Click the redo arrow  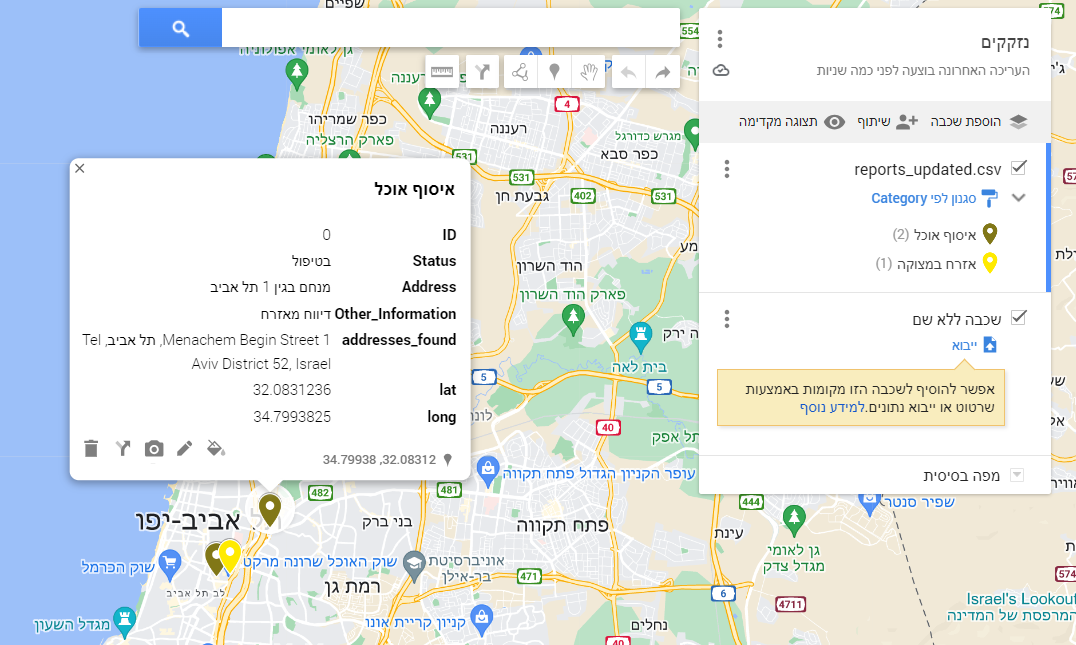pos(661,71)
